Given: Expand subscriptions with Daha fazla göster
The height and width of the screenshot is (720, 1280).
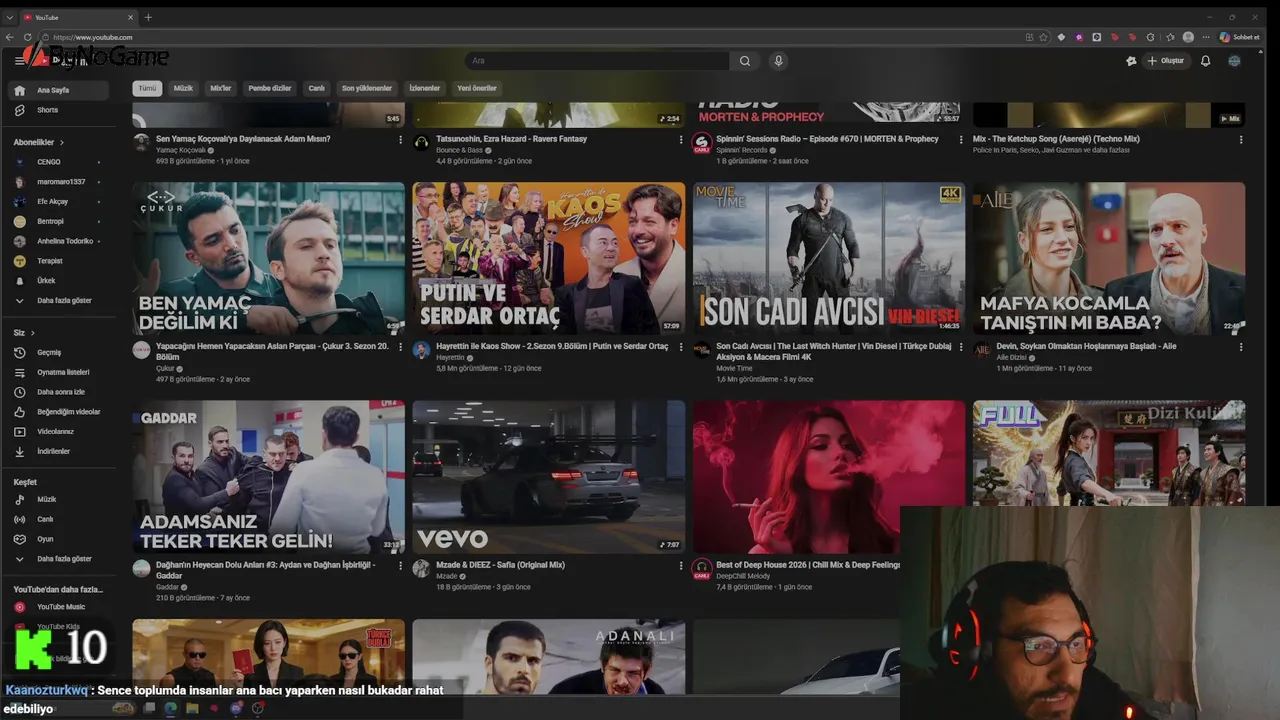Looking at the screenshot, I should (x=60, y=300).
